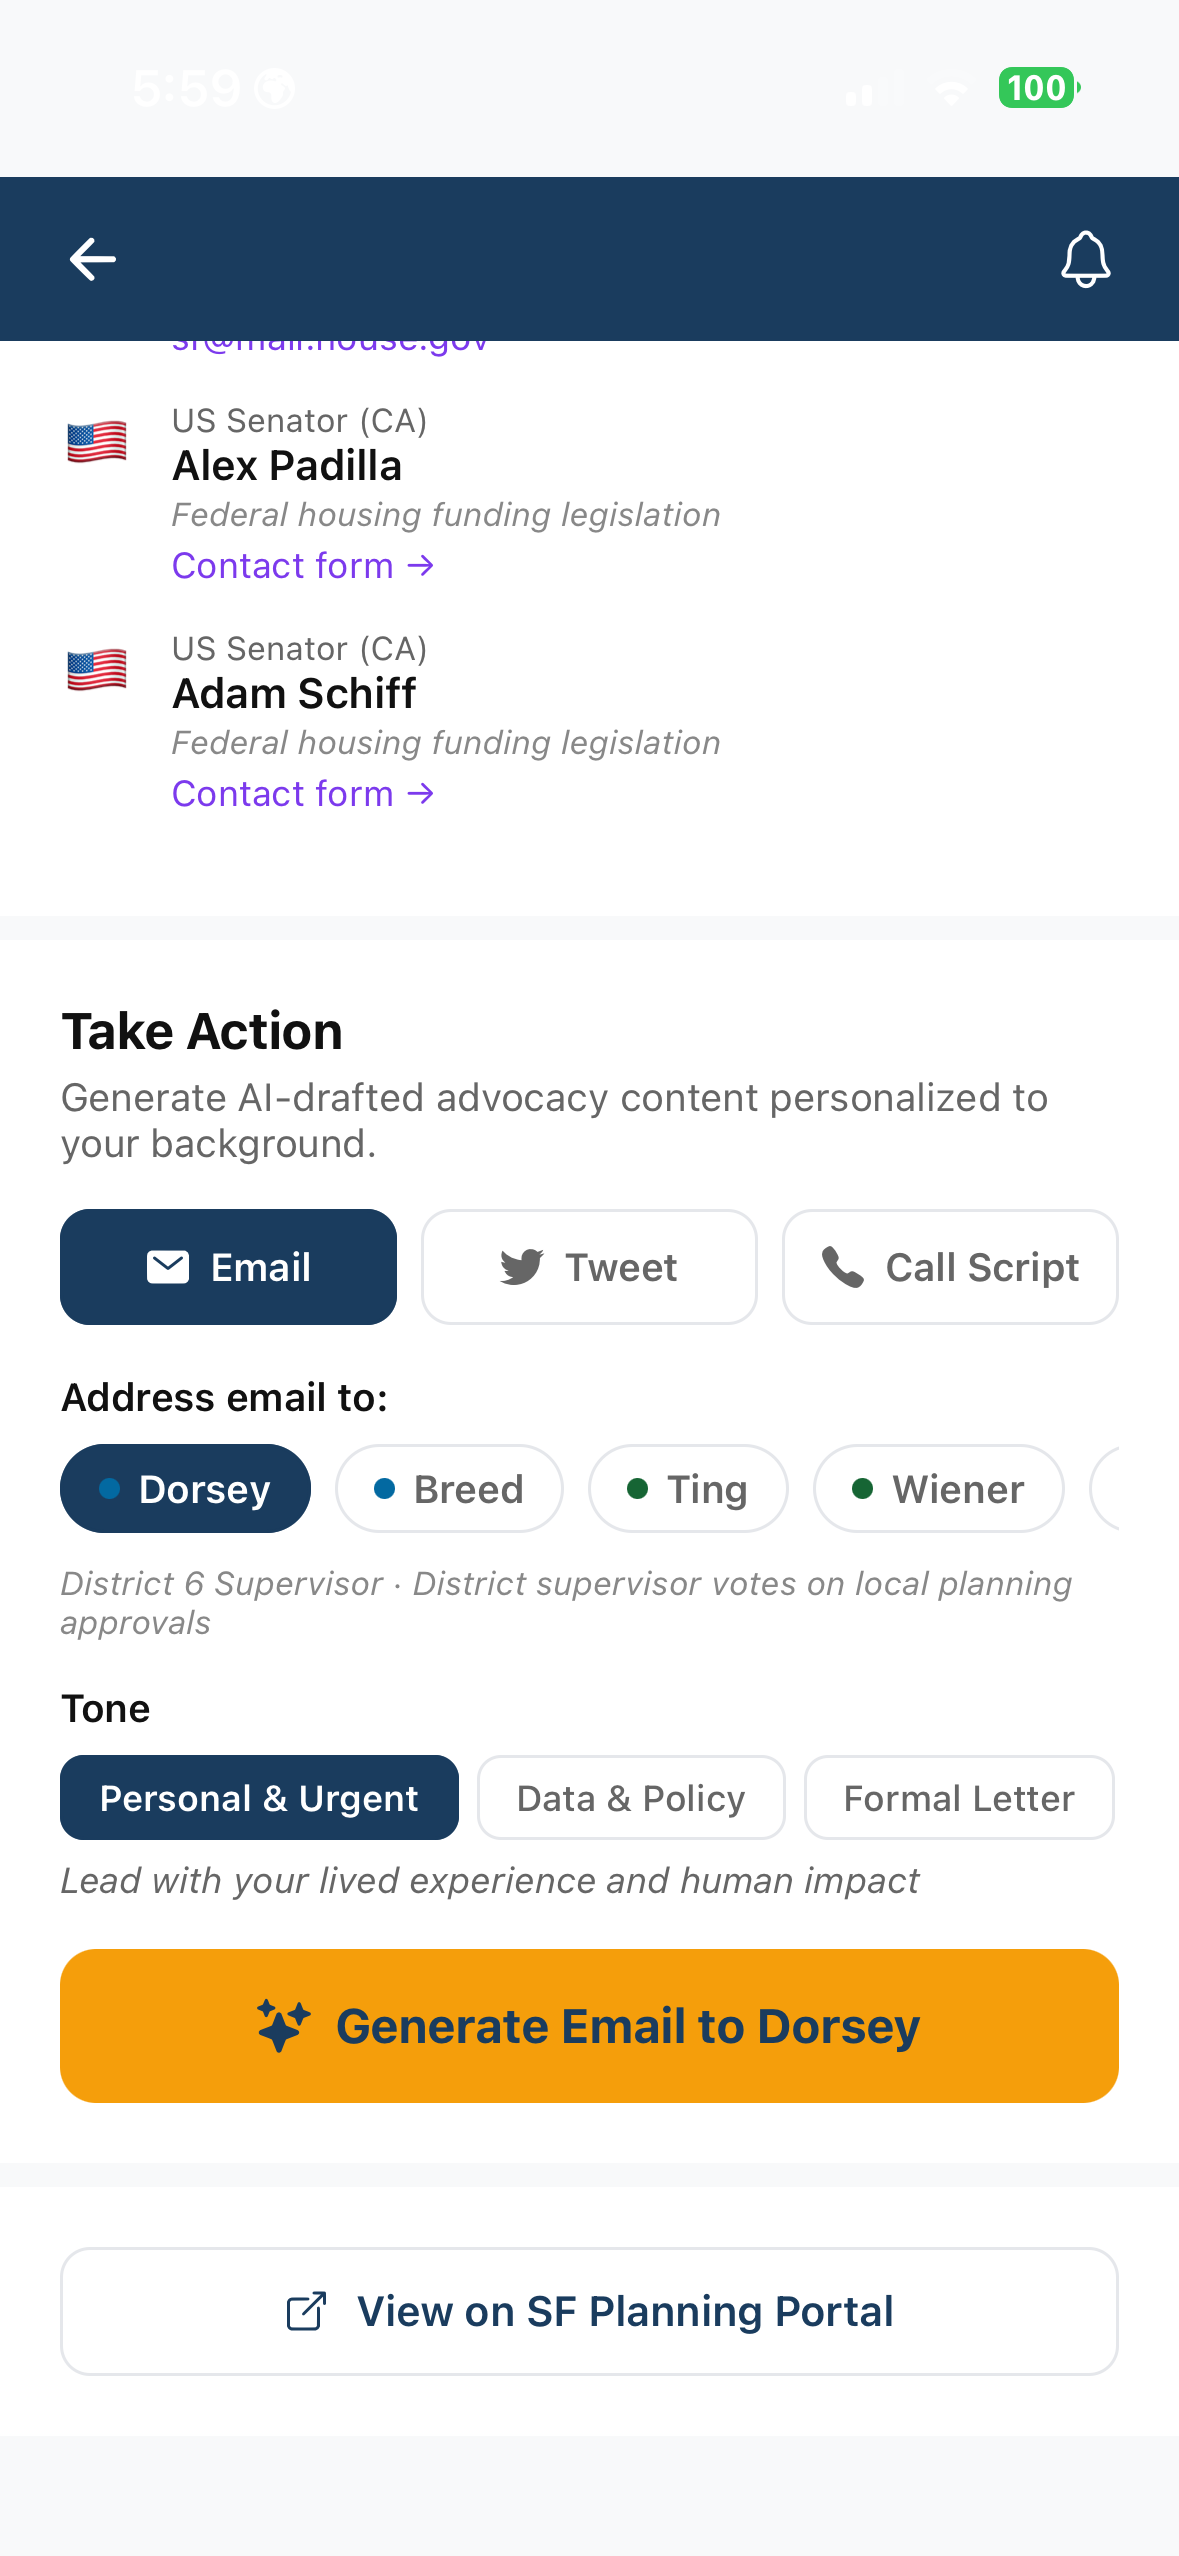The height and width of the screenshot is (2556, 1179).
Task: Tap the external link icon for Planning Portal
Action: (x=307, y=2311)
